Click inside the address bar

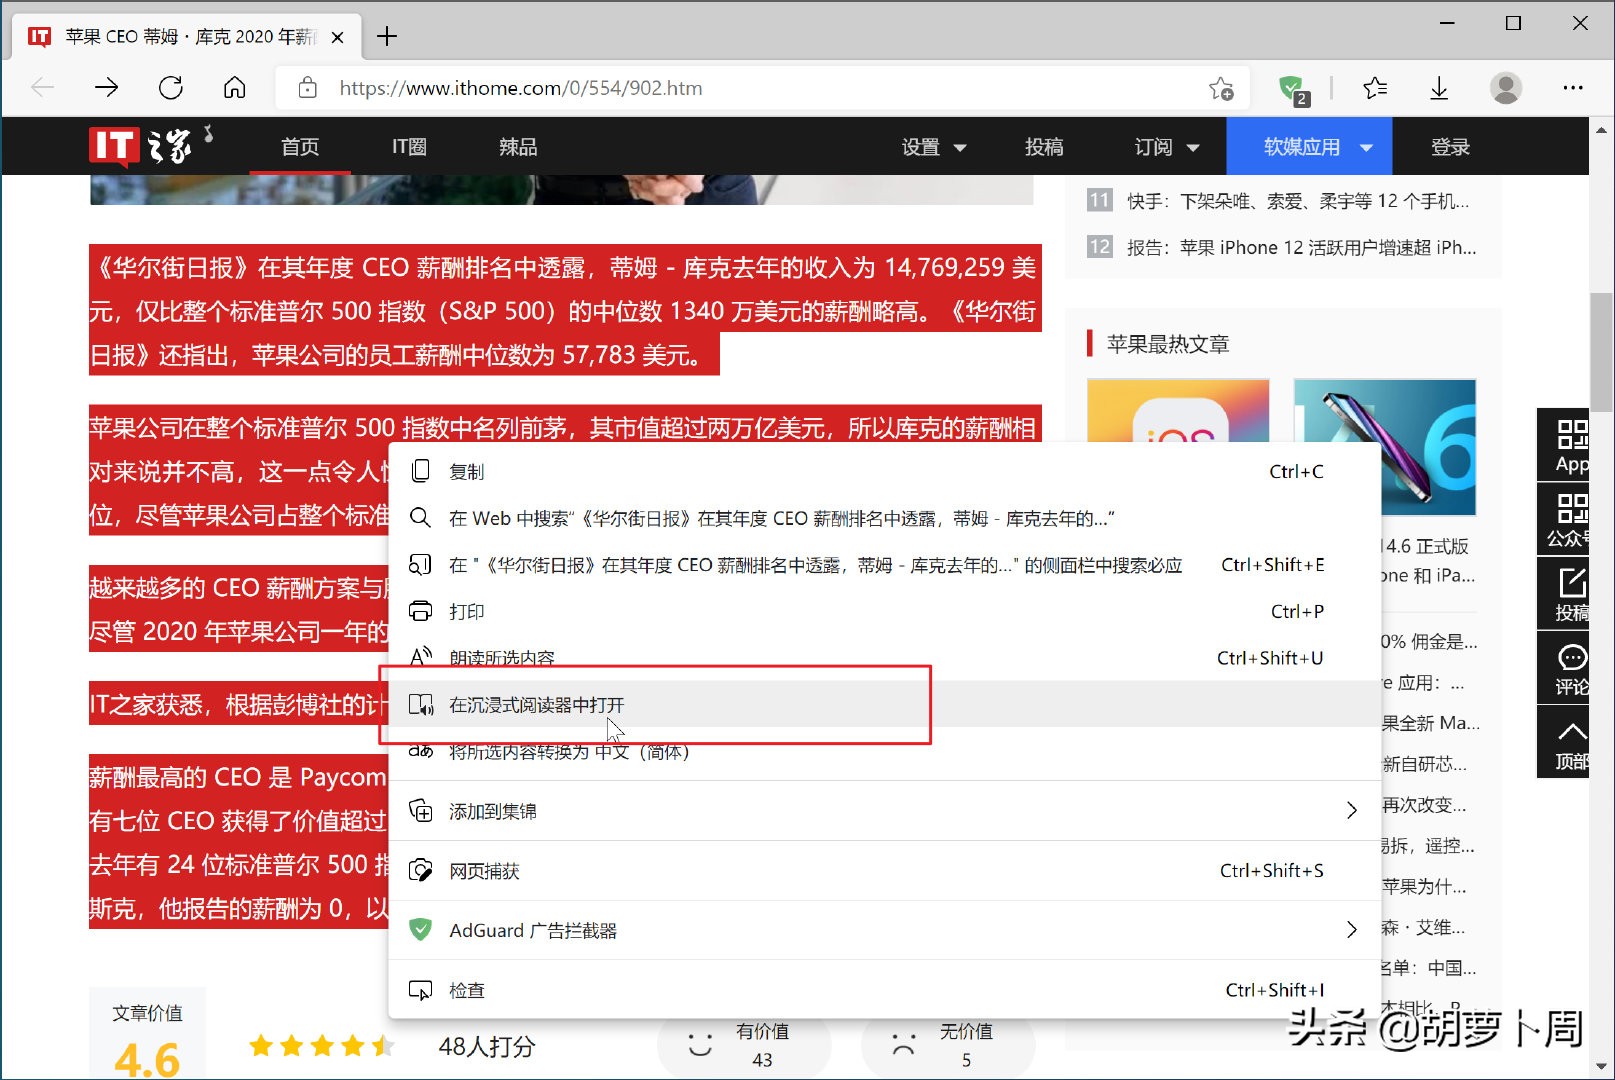click(700, 88)
